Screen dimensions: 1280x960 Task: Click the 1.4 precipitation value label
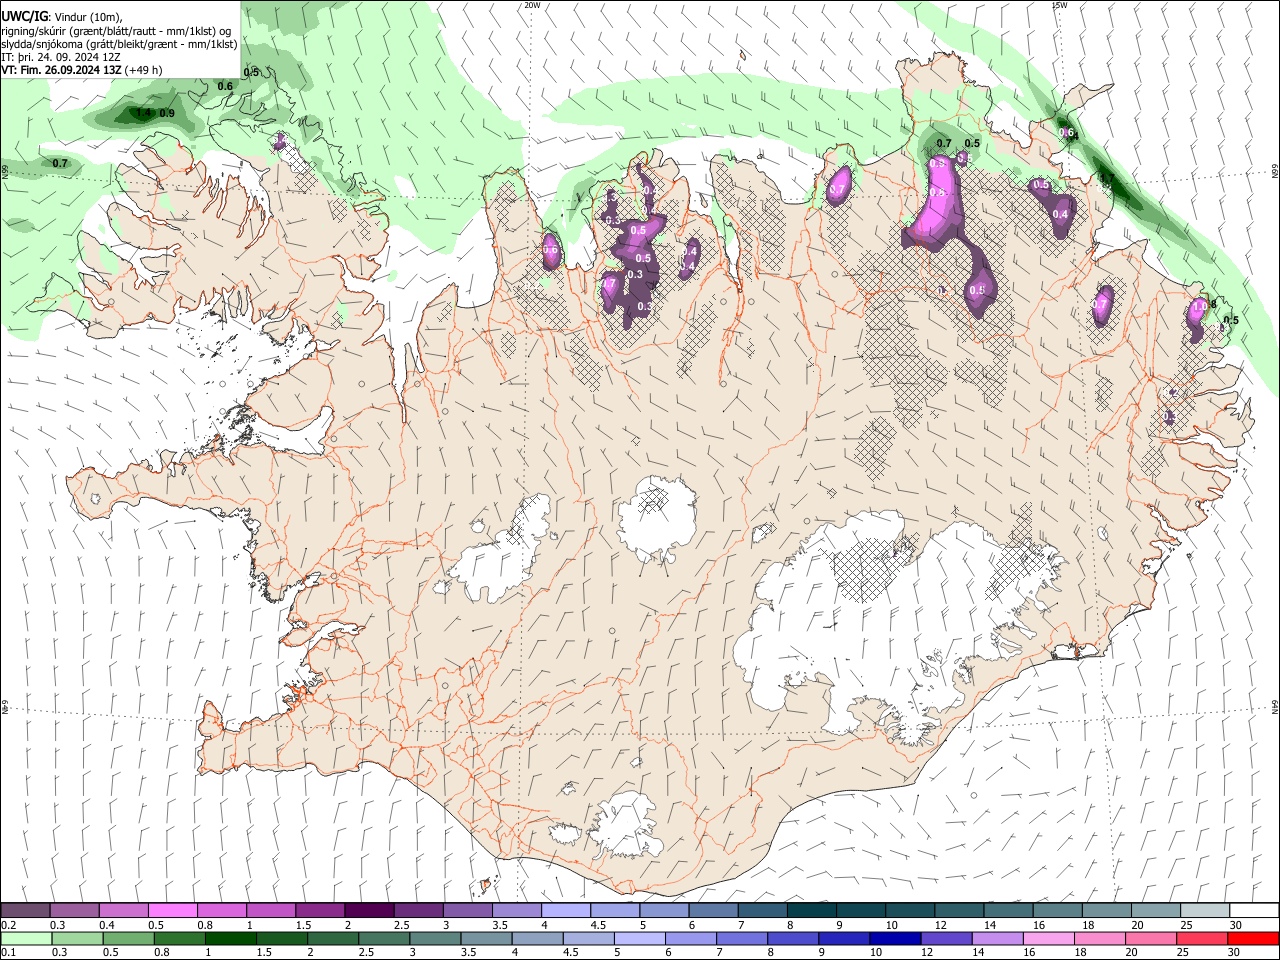tap(144, 113)
